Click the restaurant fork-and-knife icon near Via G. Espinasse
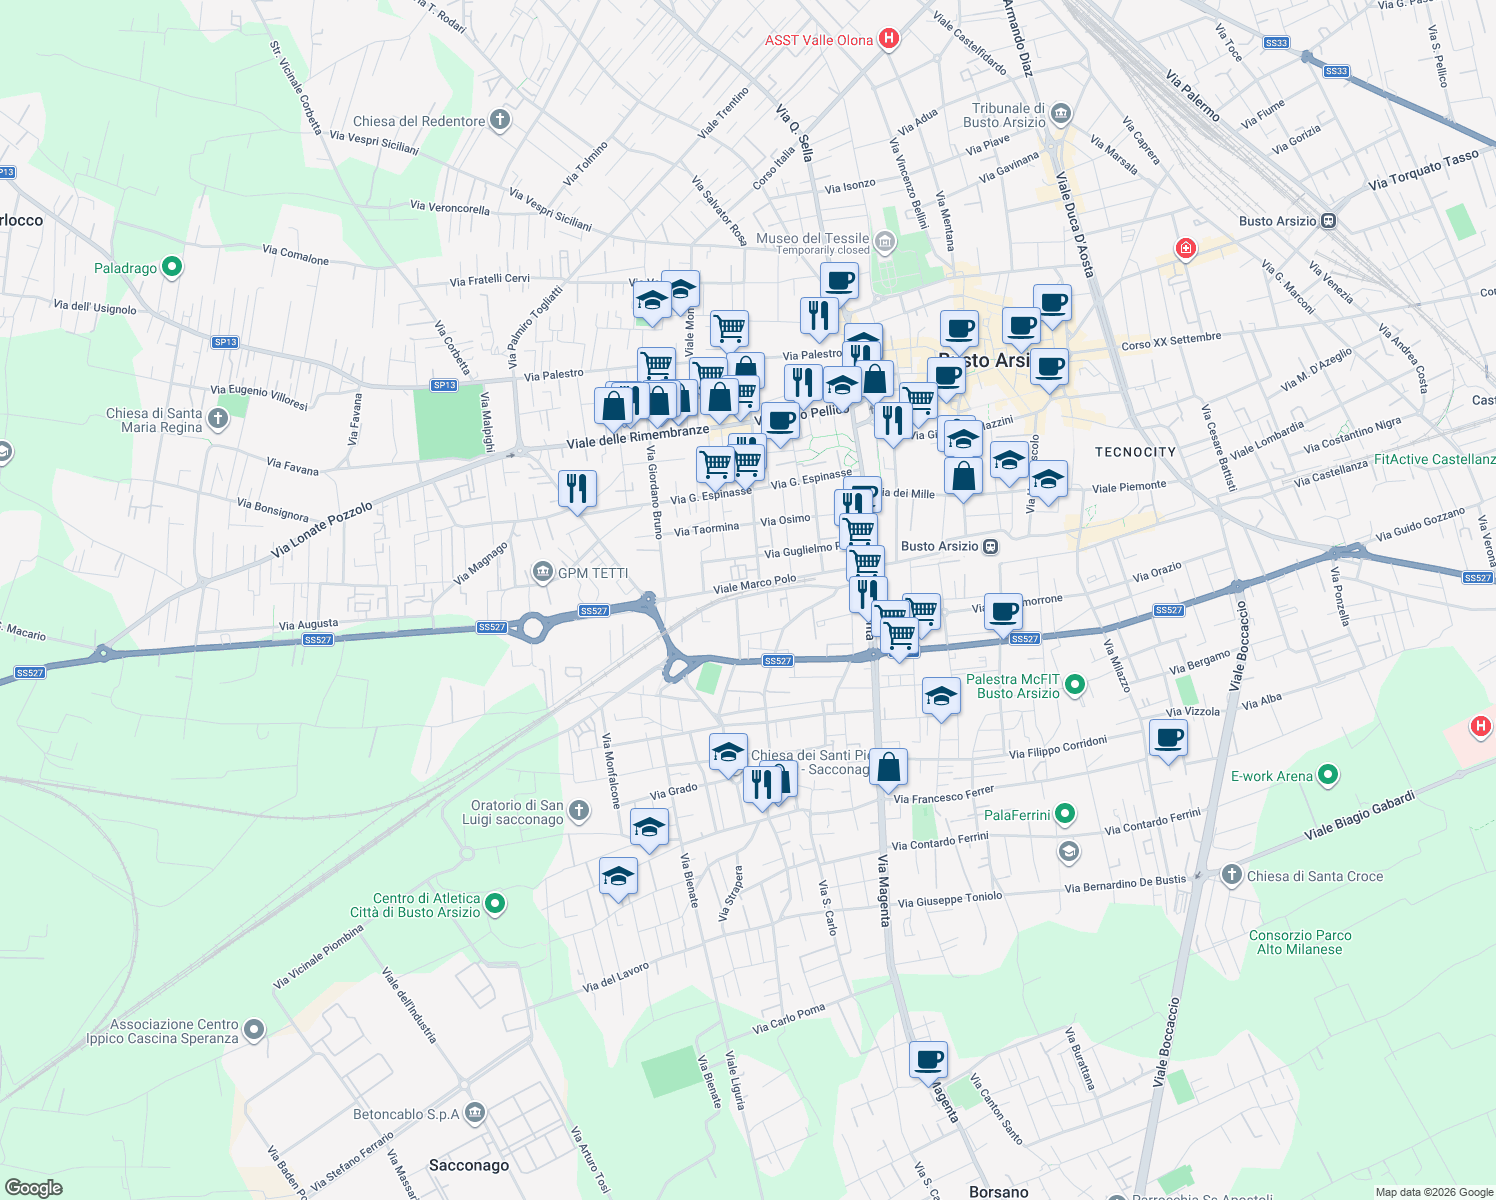The width and height of the screenshot is (1496, 1200). [578, 488]
